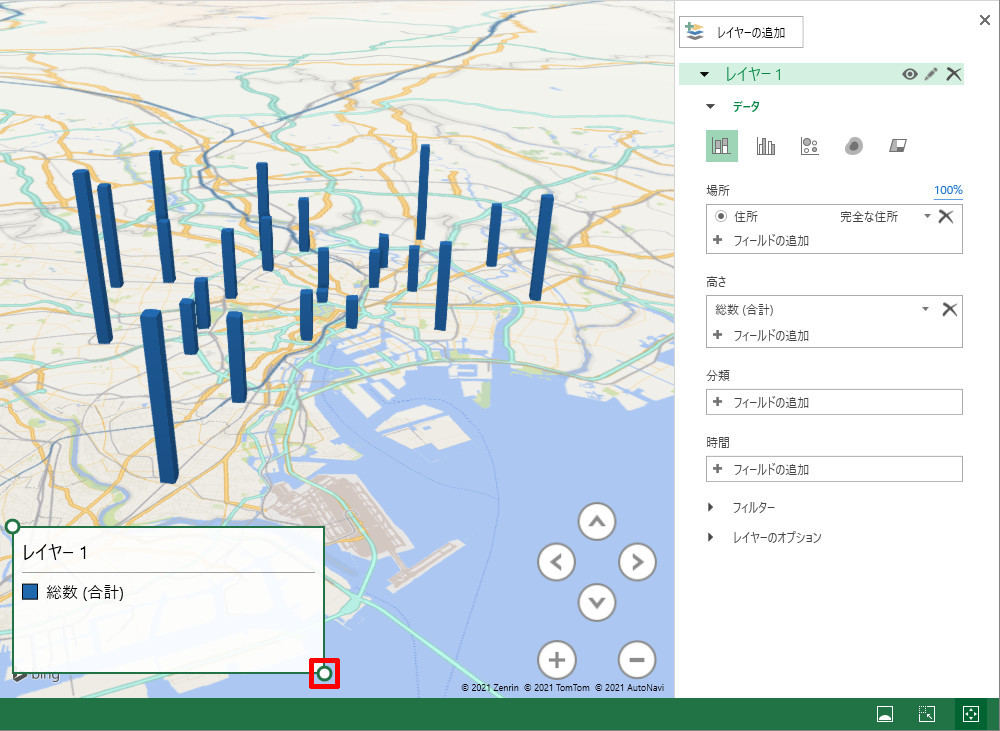Delete レイヤー 1 with the X icon

point(953,74)
